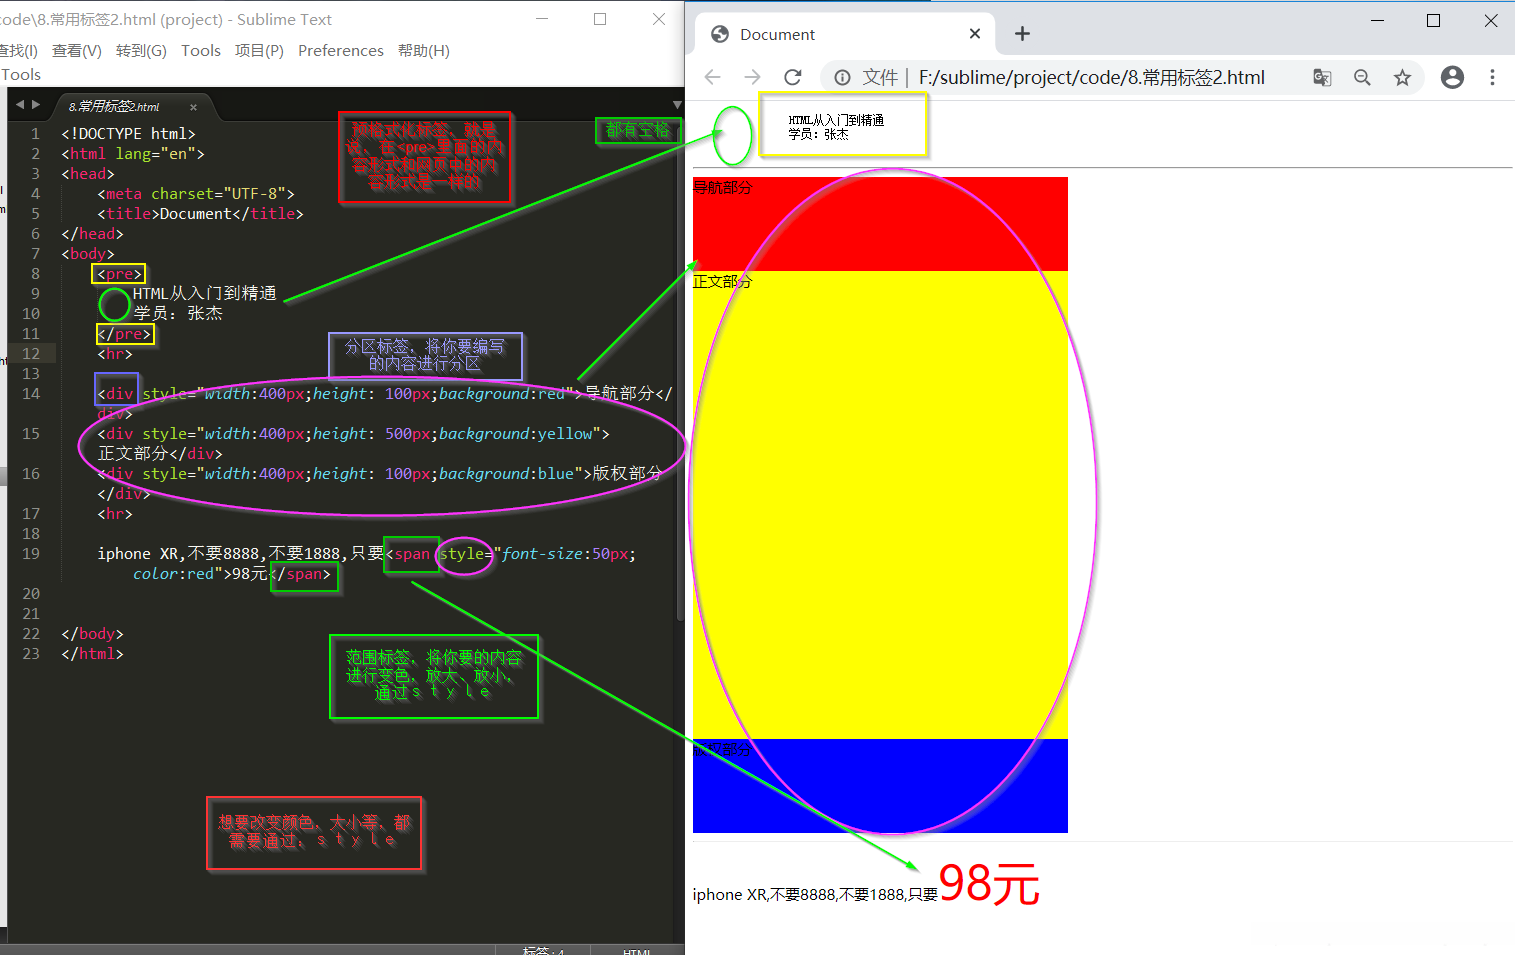This screenshot has width=1515, height=955.
Task: Open the Chrome profile avatar
Action: 1452,77
